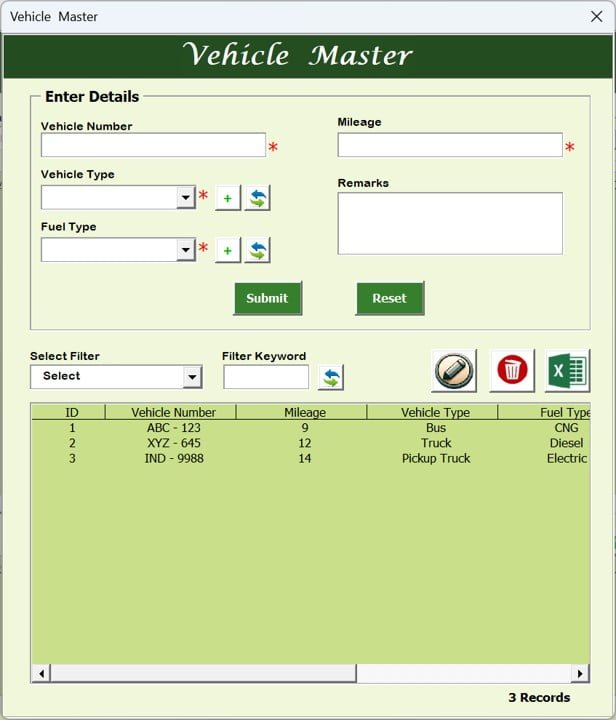Select record ABC - 123
The image size is (616, 720).
point(174,428)
